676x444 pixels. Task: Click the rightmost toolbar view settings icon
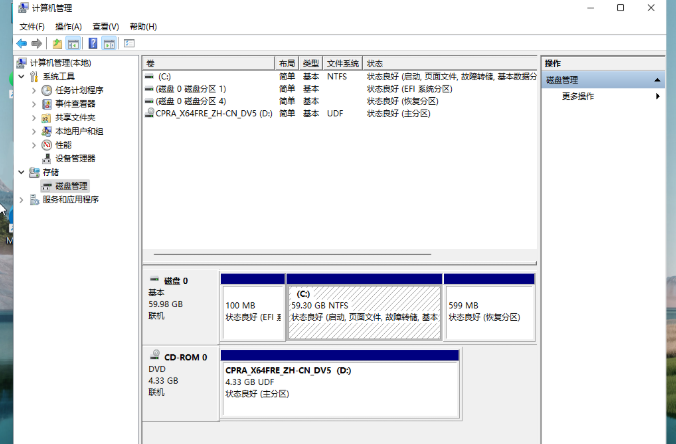pyautogui.click(x=129, y=44)
